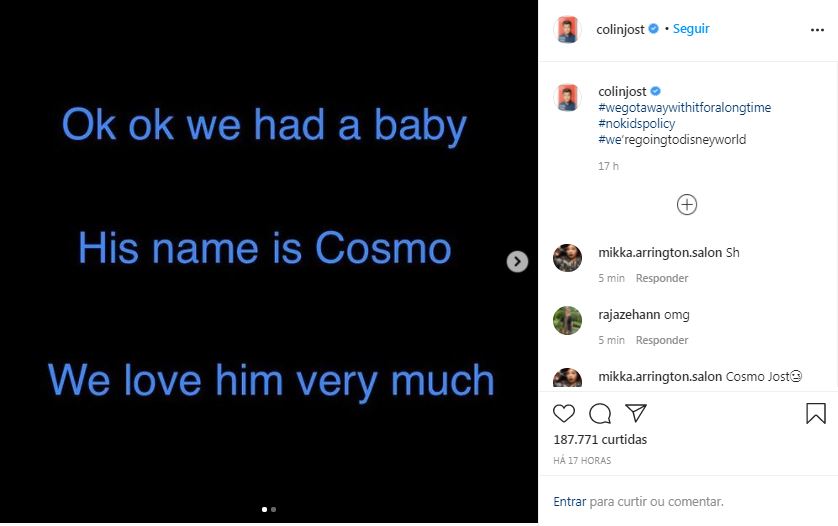Open hashtag #we'regoingtodisneyworld
Image resolution: width=838 pixels, height=526 pixels.
[x=672, y=140]
